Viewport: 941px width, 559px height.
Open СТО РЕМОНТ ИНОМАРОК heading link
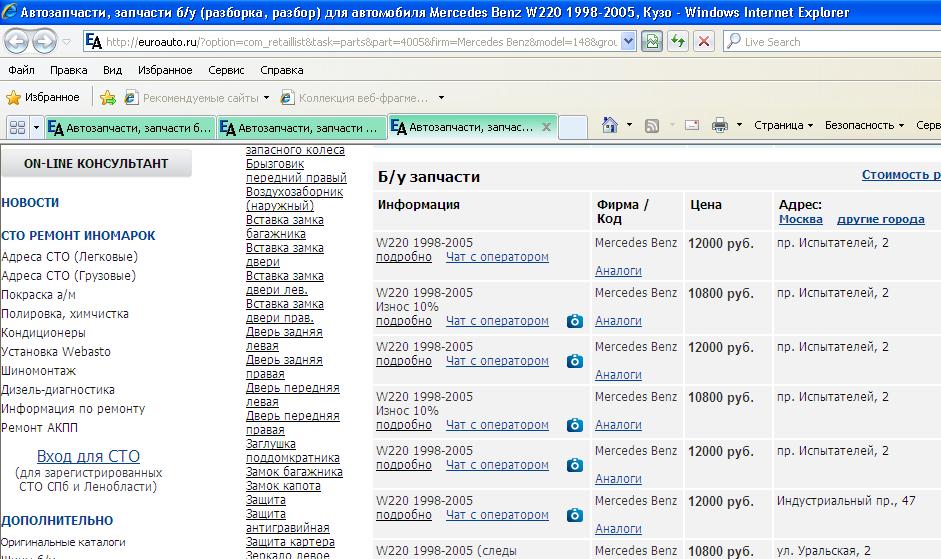(78, 235)
